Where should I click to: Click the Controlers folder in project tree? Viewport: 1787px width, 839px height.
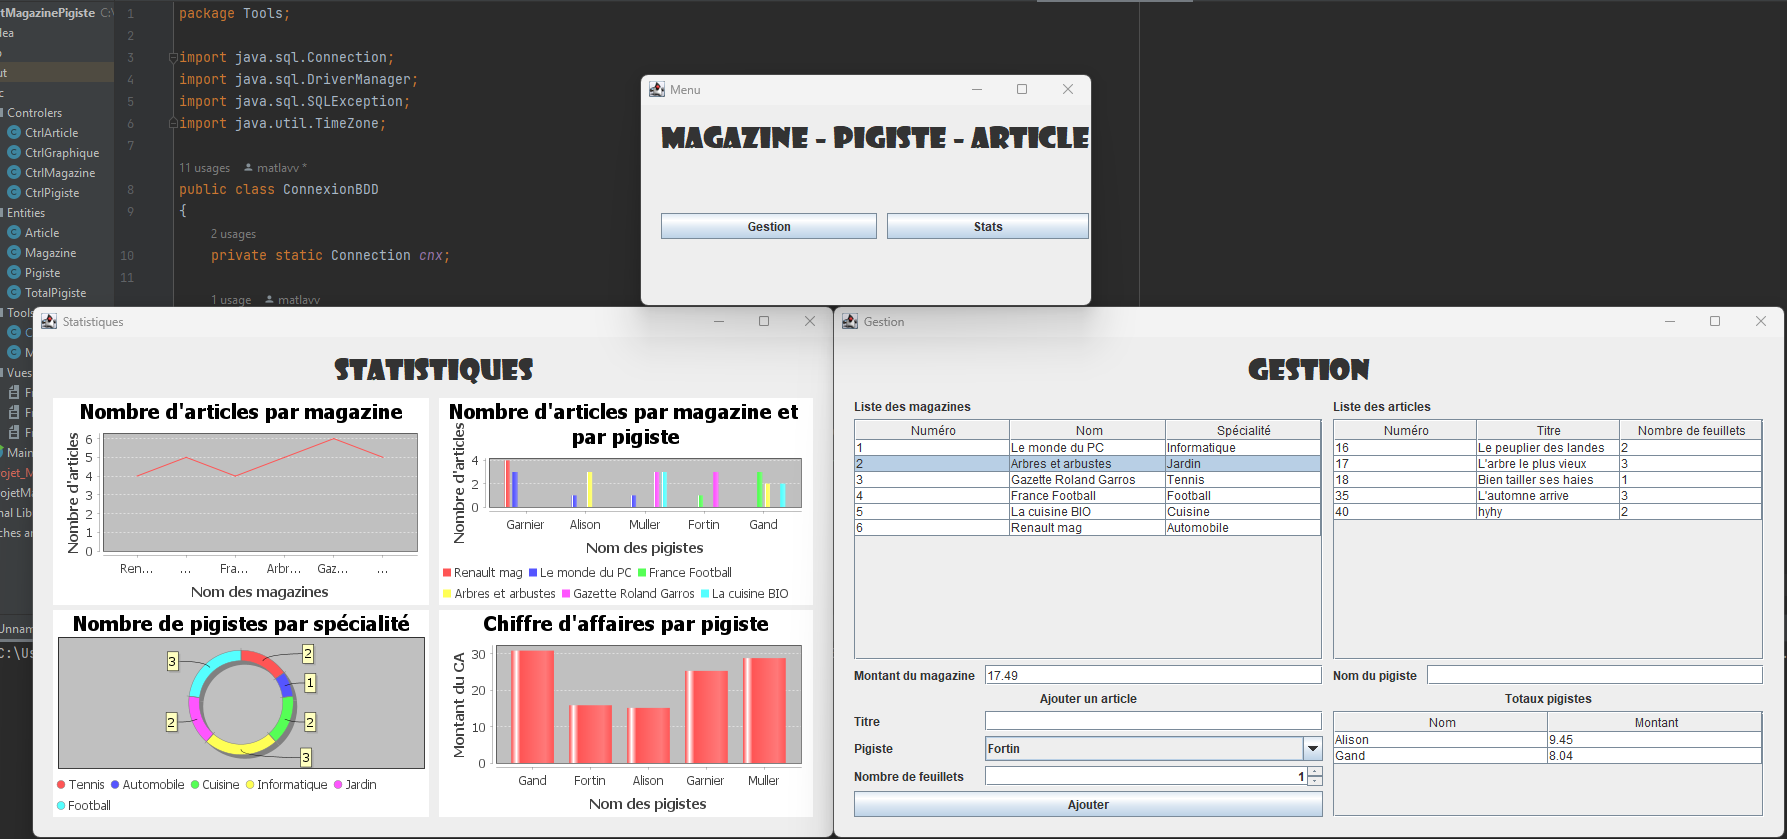pyautogui.click(x=34, y=113)
